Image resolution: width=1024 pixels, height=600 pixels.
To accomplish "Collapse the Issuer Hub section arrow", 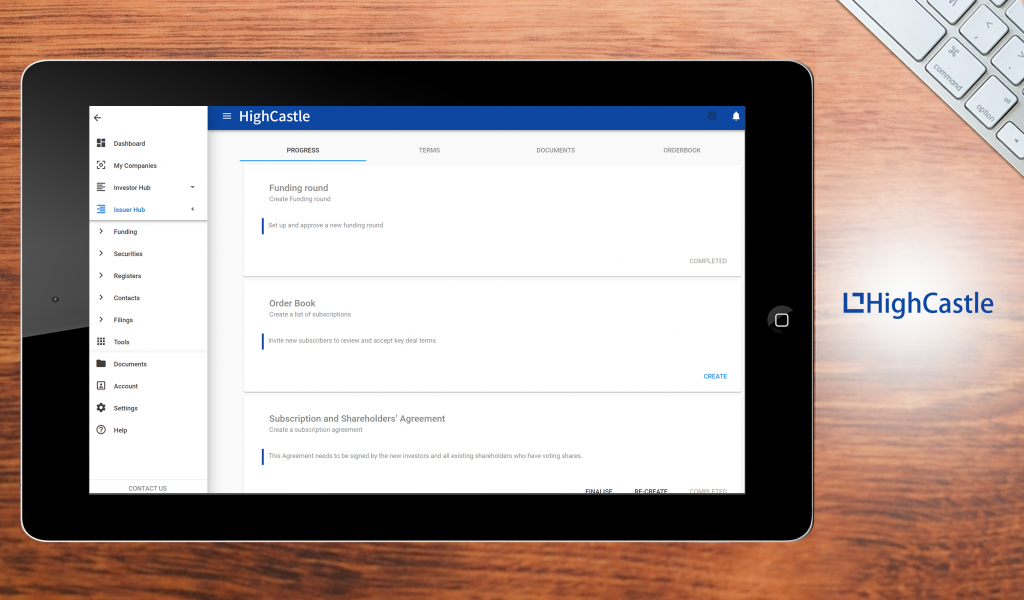I will click(192, 210).
